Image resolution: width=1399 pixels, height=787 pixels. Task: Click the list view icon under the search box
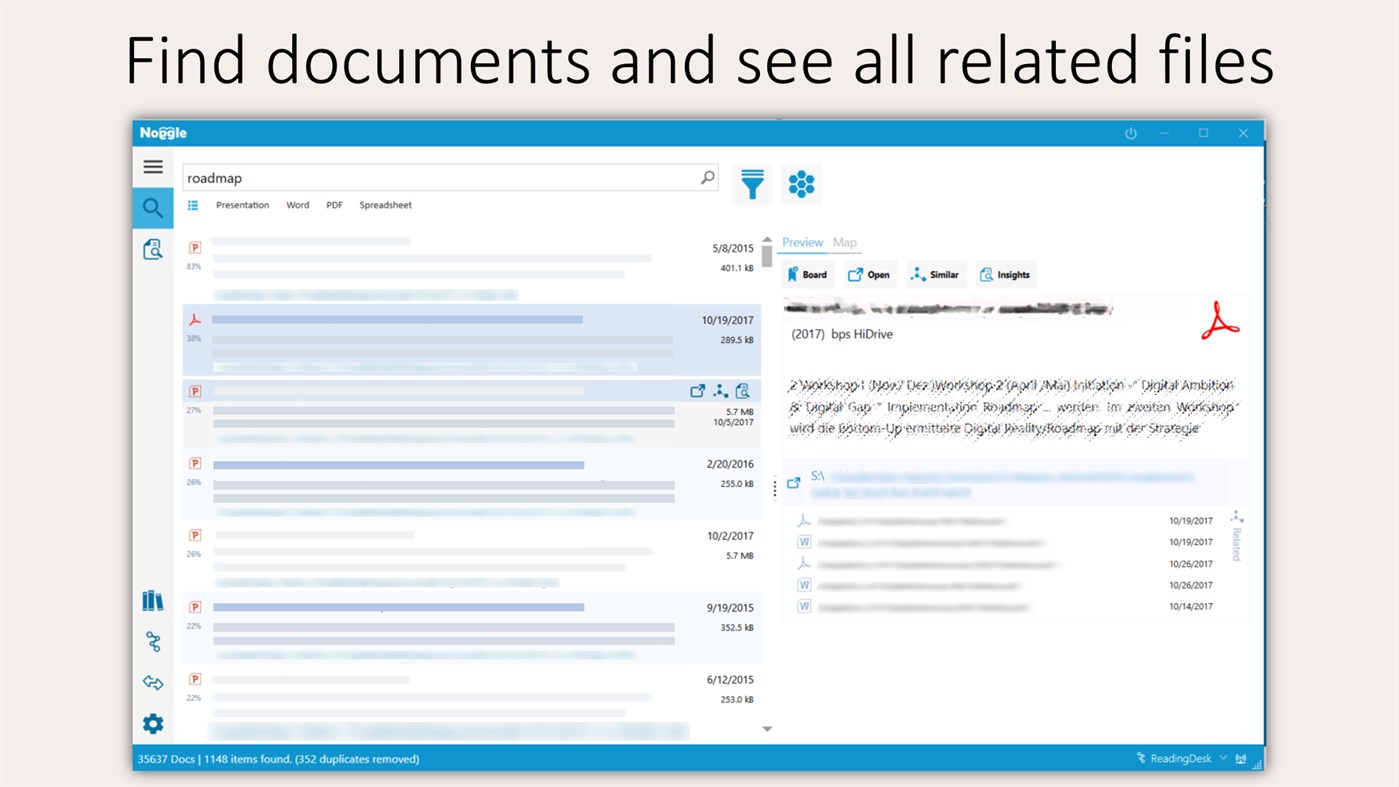tap(193, 204)
